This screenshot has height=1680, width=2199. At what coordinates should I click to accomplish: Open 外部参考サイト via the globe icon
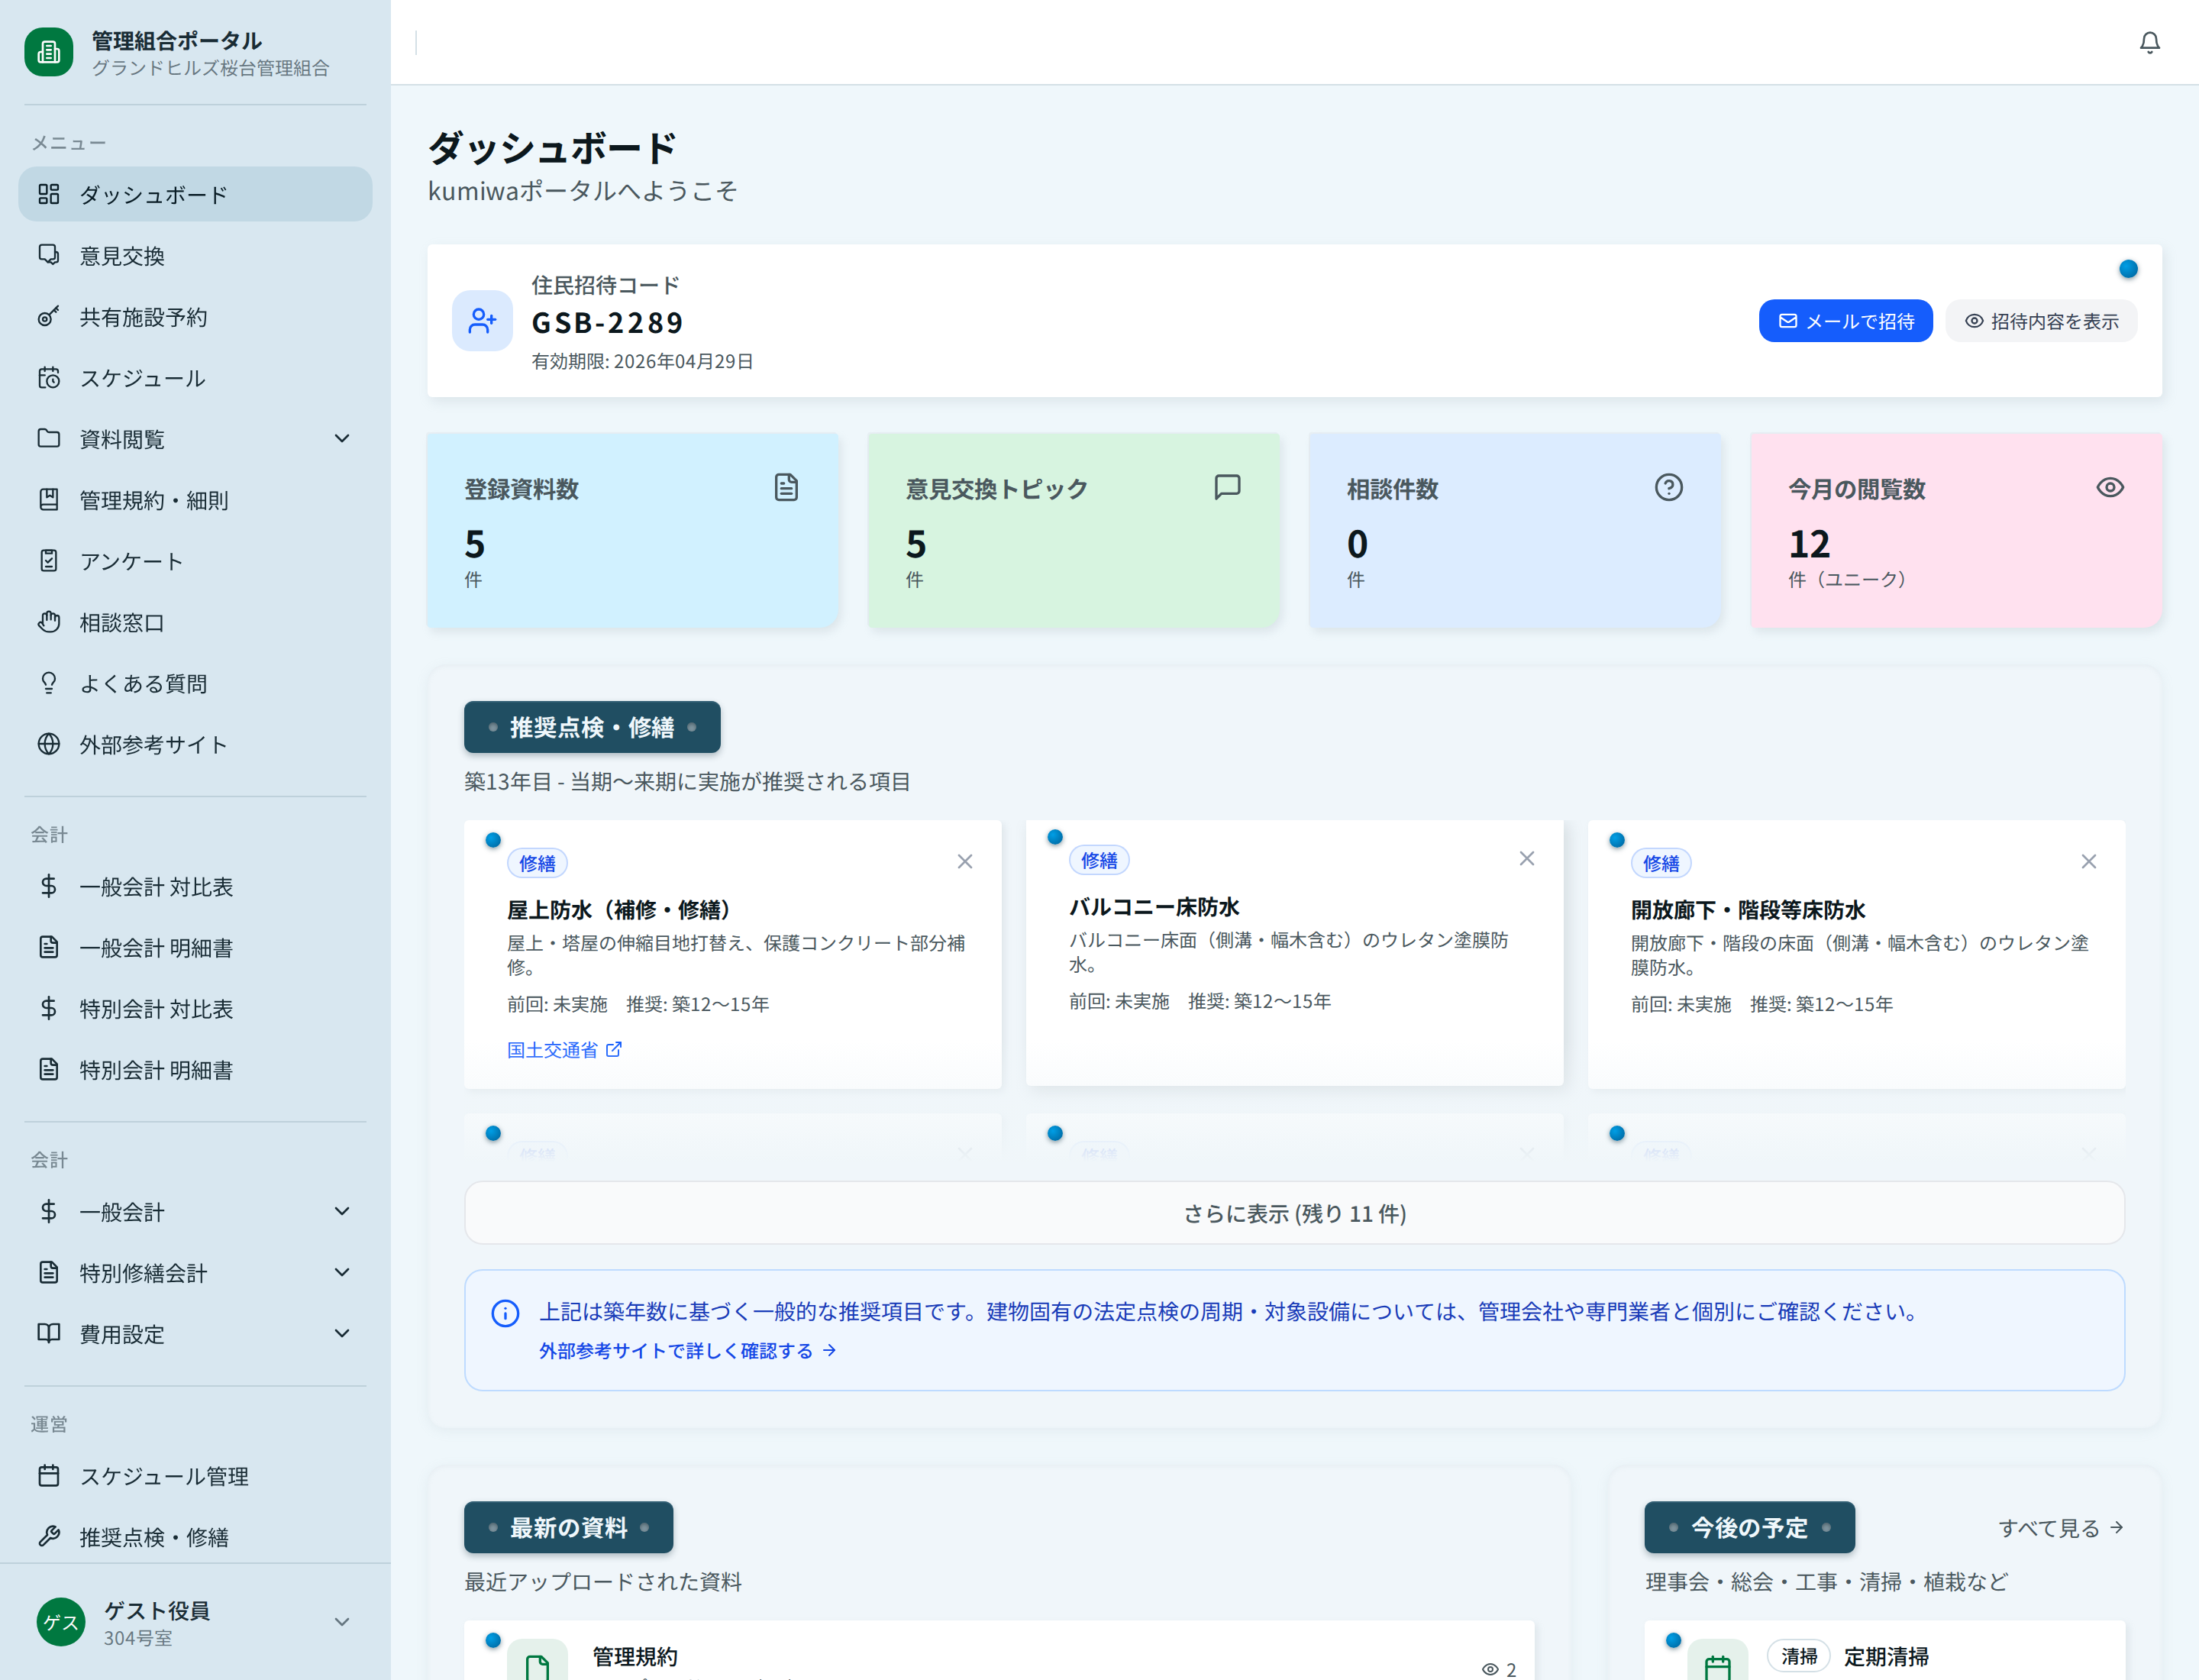click(49, 744)
